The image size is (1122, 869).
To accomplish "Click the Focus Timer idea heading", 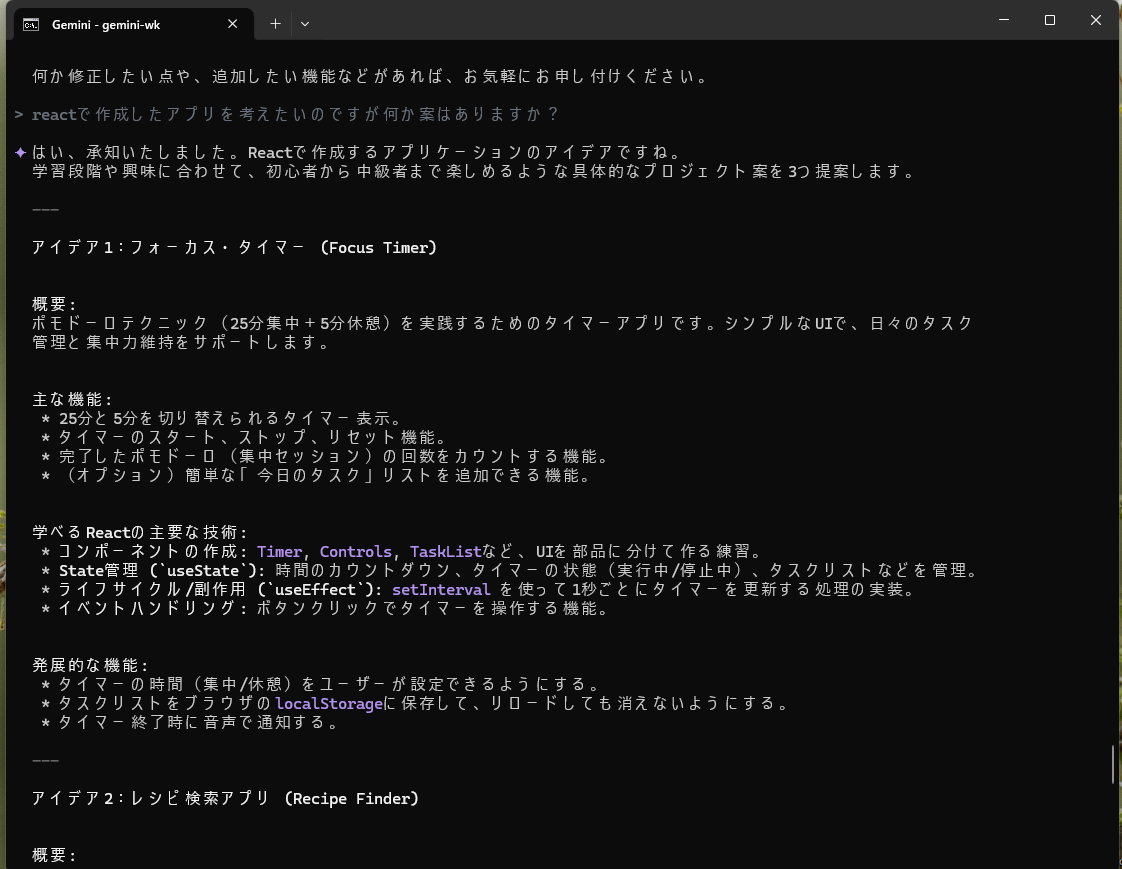I will coord(234,248).
